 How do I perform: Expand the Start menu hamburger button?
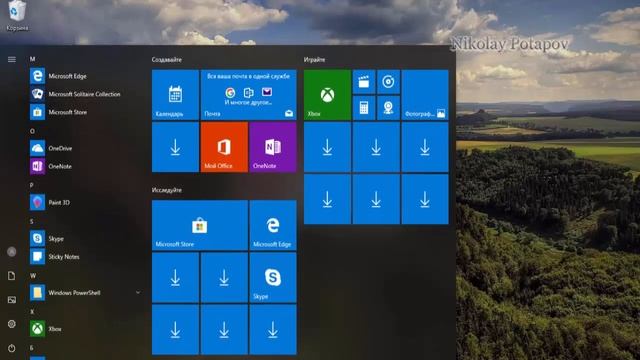tap(12, 60)
